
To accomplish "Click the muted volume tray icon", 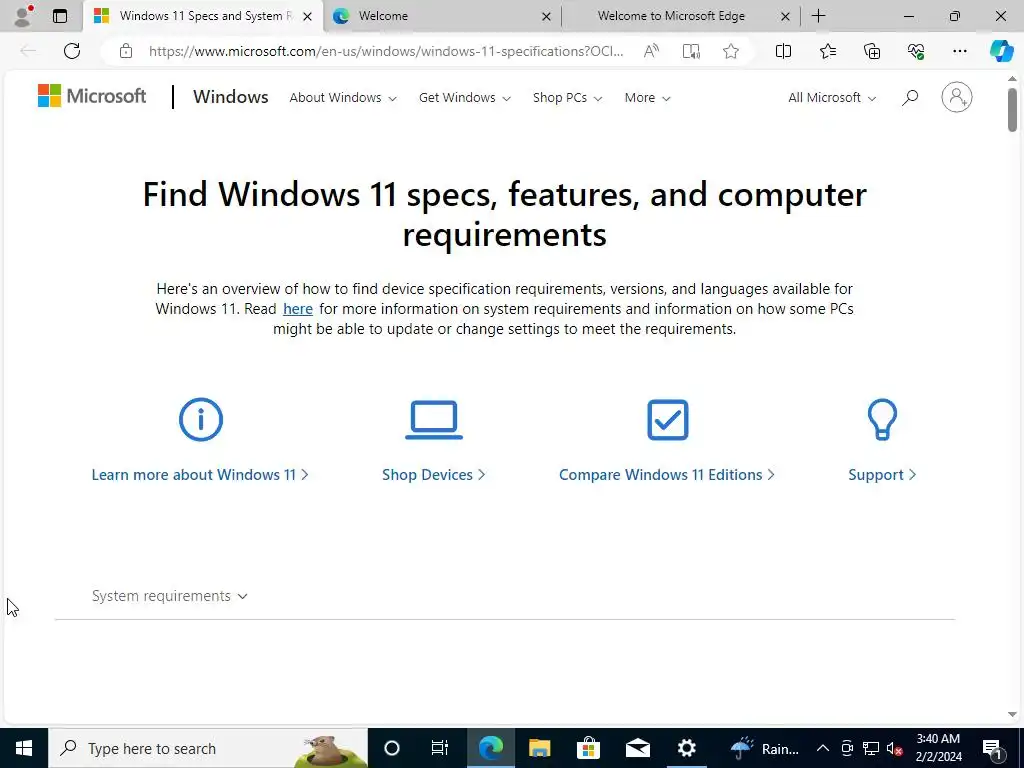I will 895,748.
